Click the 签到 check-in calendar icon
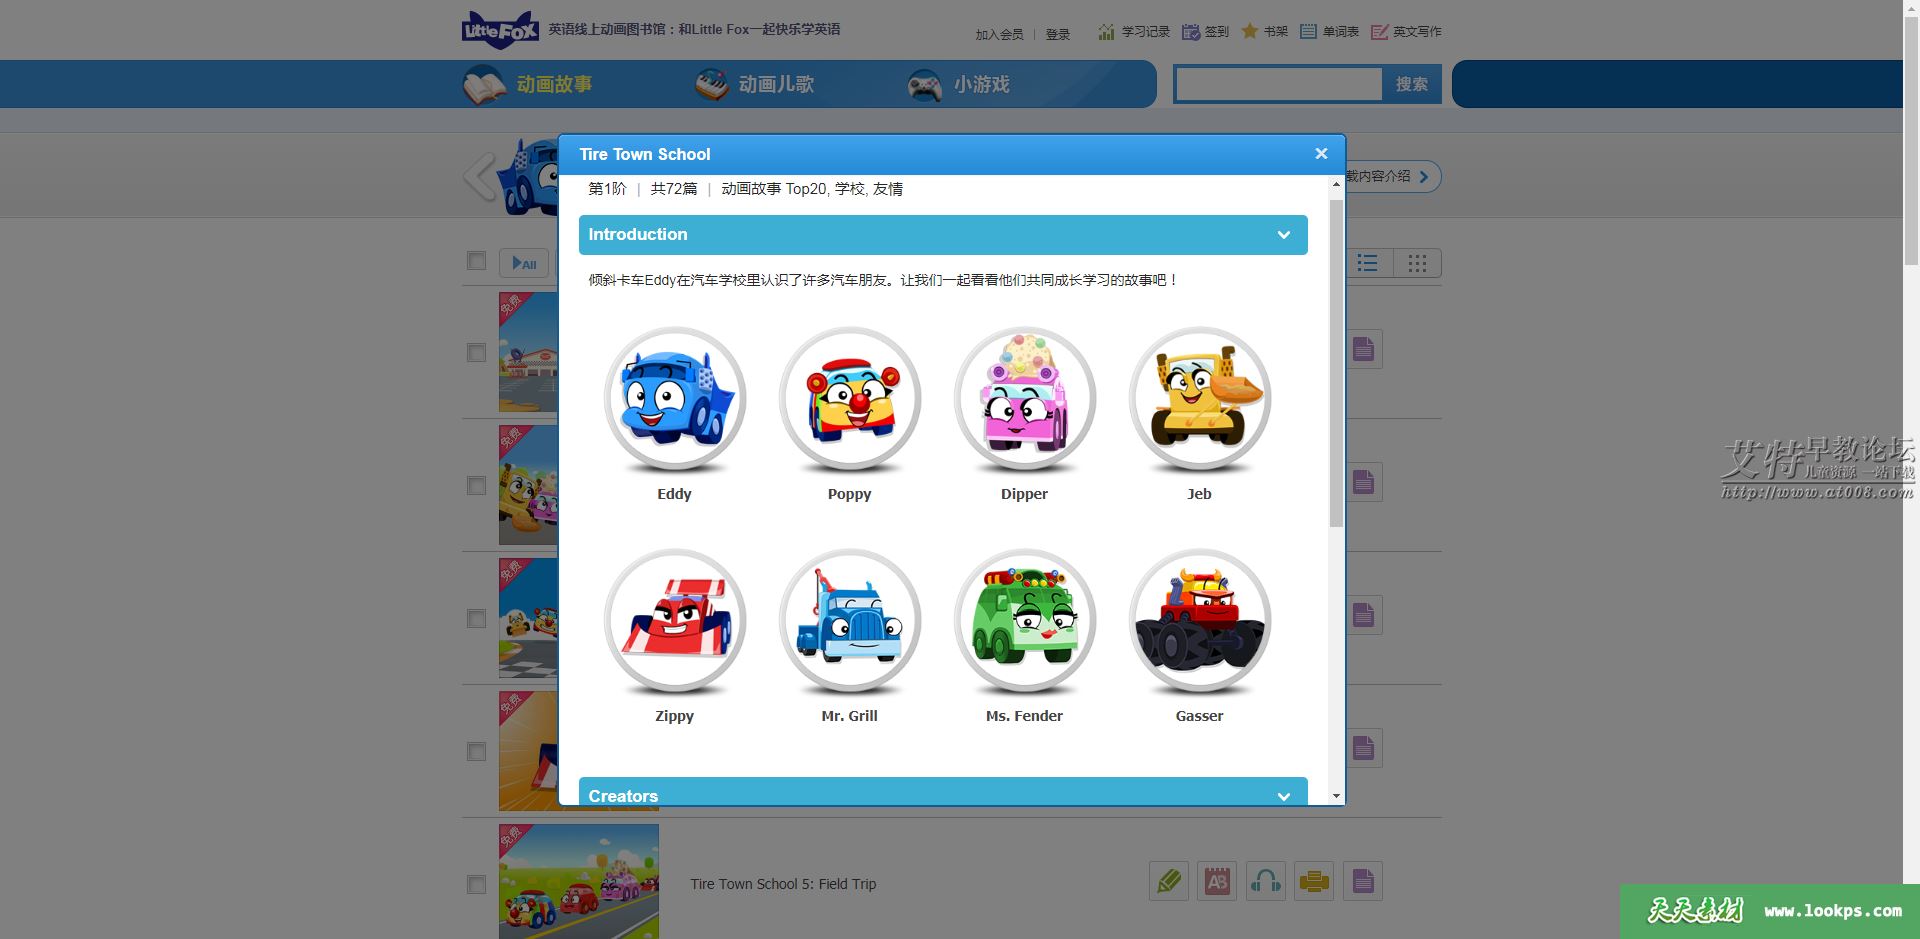This screenshot has height=939, width=1920. click(1190, 31)
